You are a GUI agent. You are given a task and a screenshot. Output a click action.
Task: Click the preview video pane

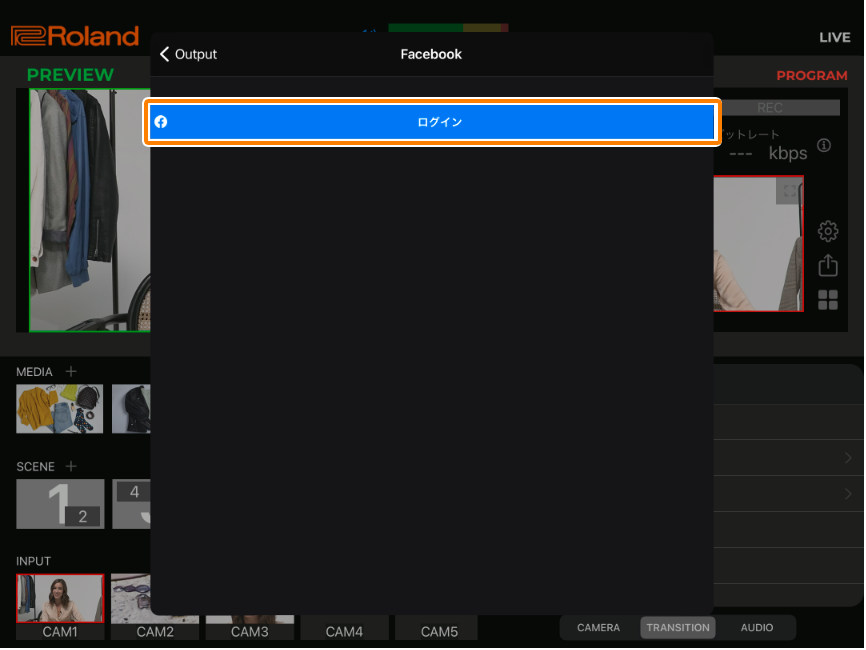[x=89, y=210]
